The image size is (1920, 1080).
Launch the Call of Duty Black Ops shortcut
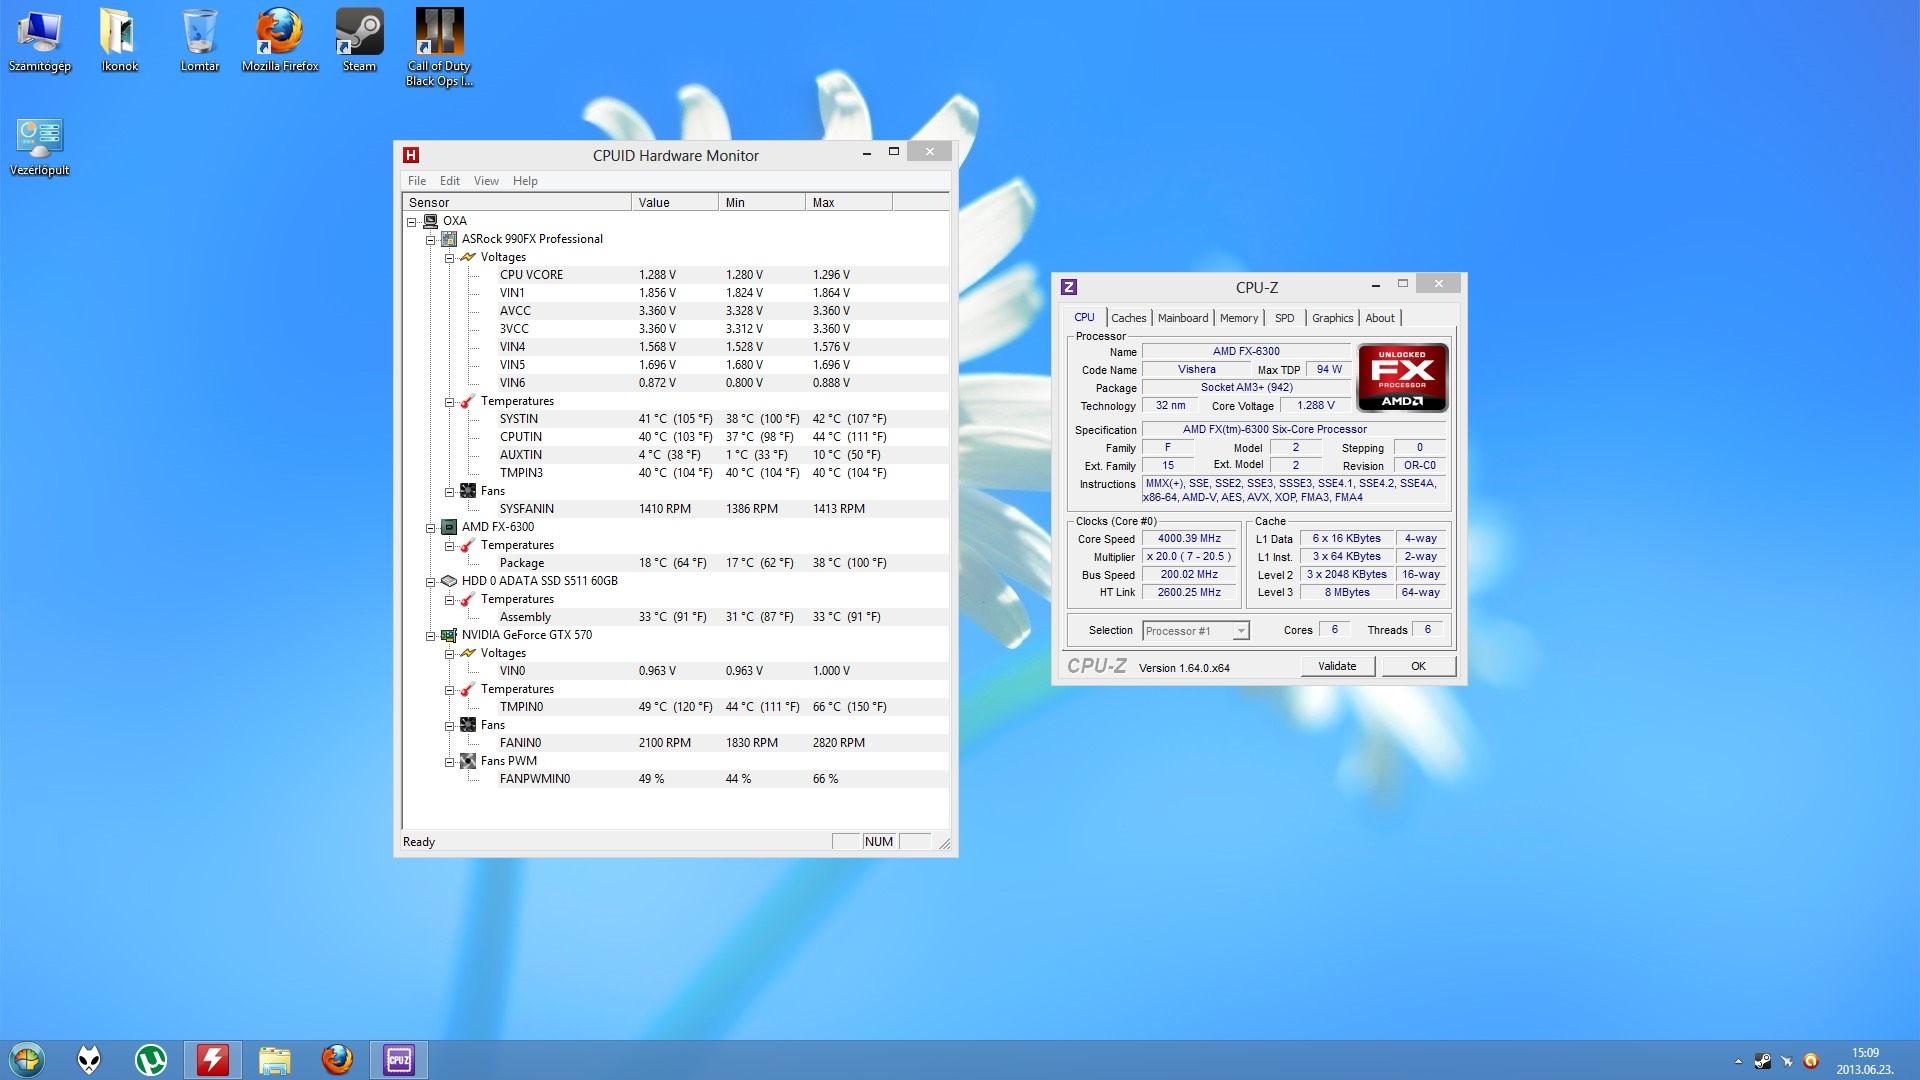coord(439,47)
